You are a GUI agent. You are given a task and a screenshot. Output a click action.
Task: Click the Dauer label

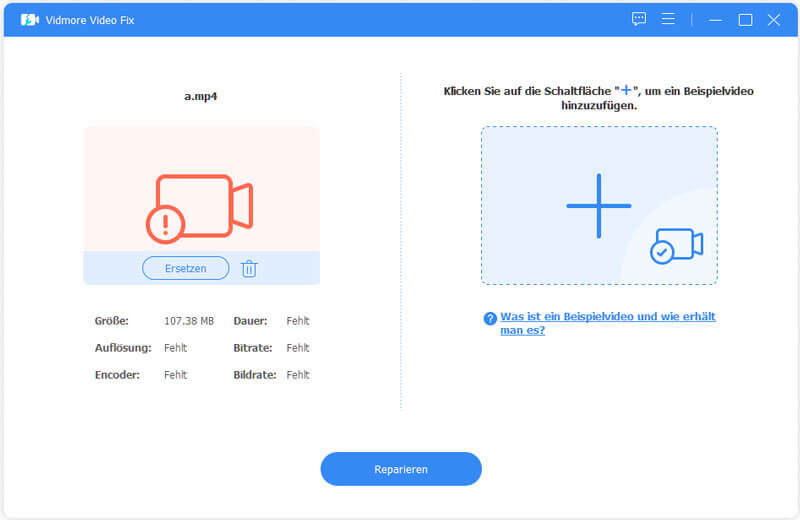pyautogui.click(x=249, y=321)
